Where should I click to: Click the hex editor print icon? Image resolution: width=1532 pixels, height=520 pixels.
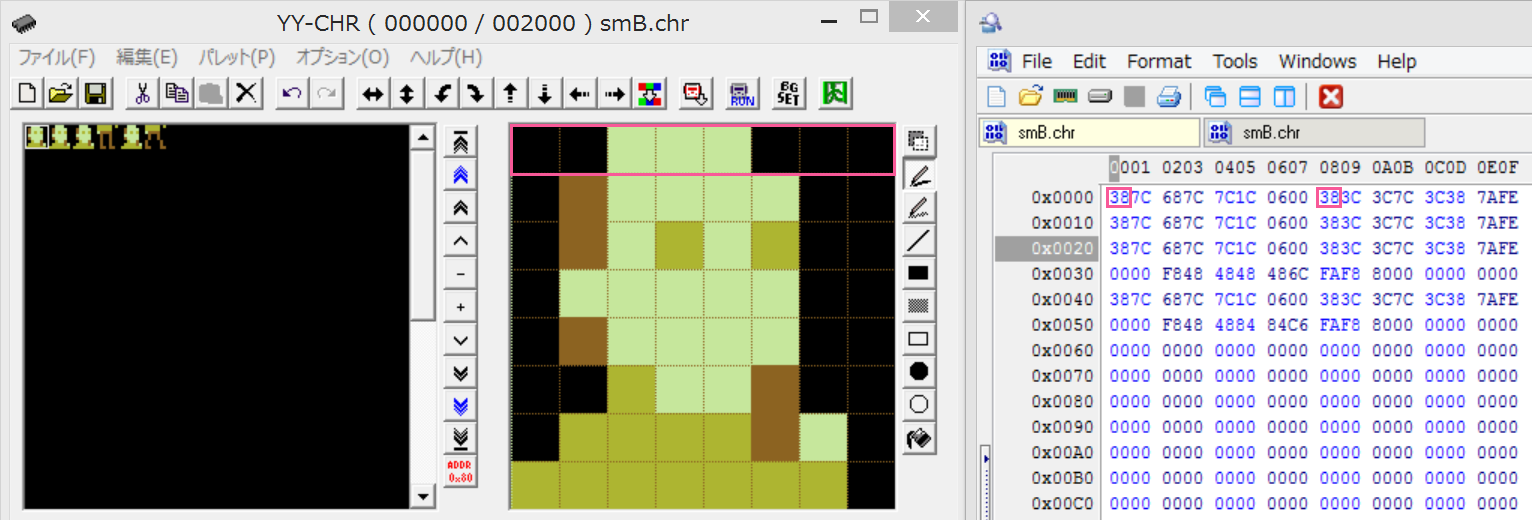(1169, 97)
